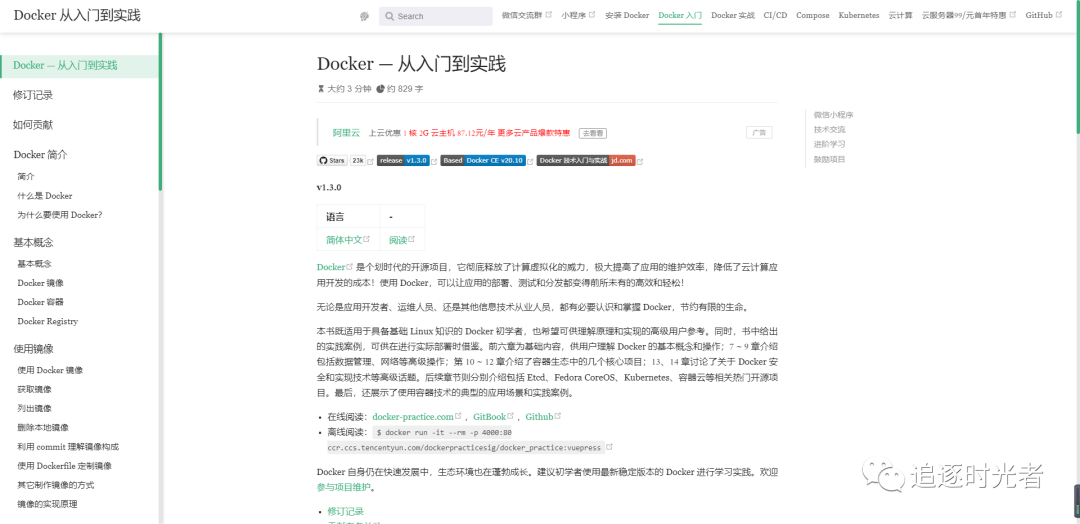Click the hourglass reading time icon
This screenshot has height=524, width=1080.
(321, 89)
